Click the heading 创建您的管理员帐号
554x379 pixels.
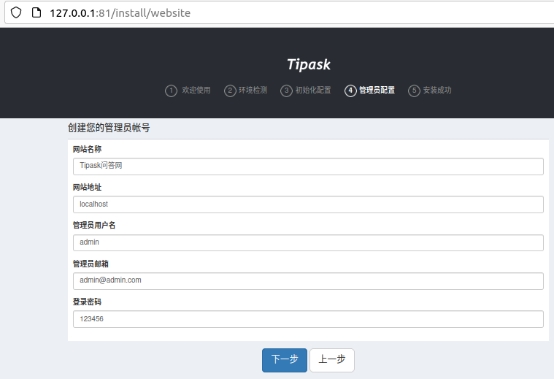[109, 128]
